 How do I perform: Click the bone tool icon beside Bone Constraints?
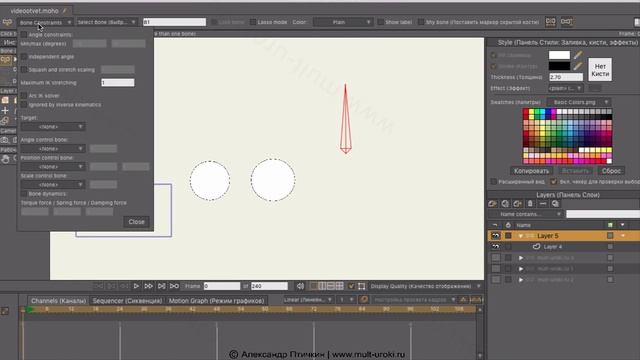tap(7, 22)
